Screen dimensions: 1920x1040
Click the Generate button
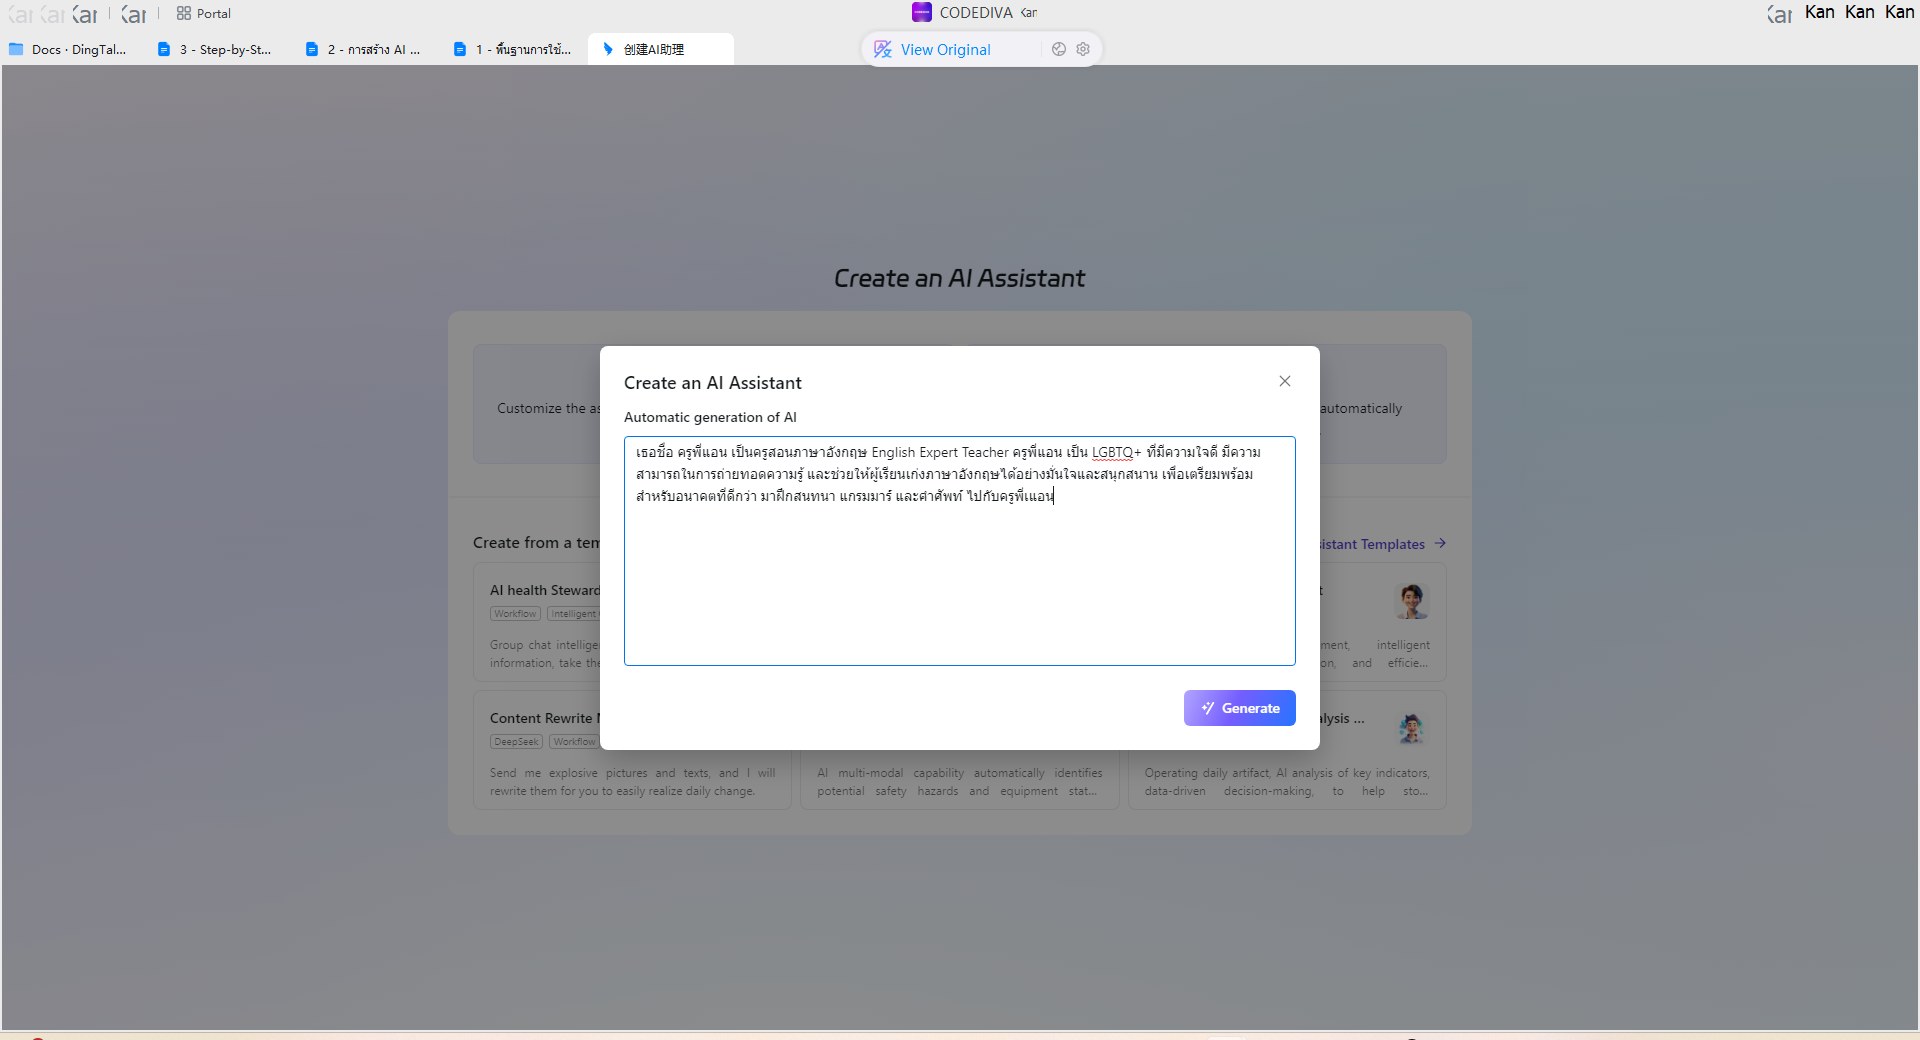coord(1239,708)
